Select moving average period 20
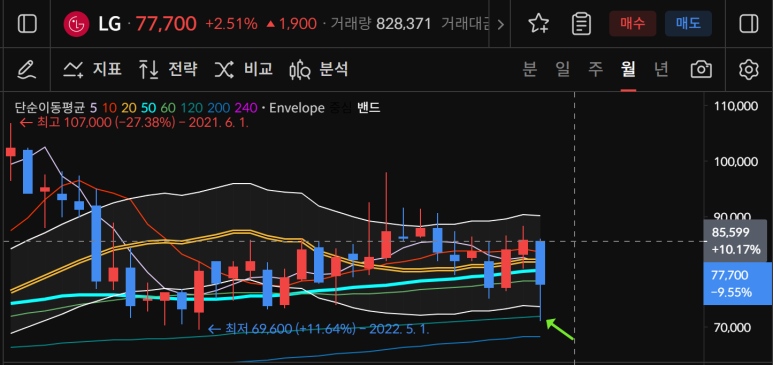Image resolution: width=773 pixels, height=365 pixels. click(129, 108)
